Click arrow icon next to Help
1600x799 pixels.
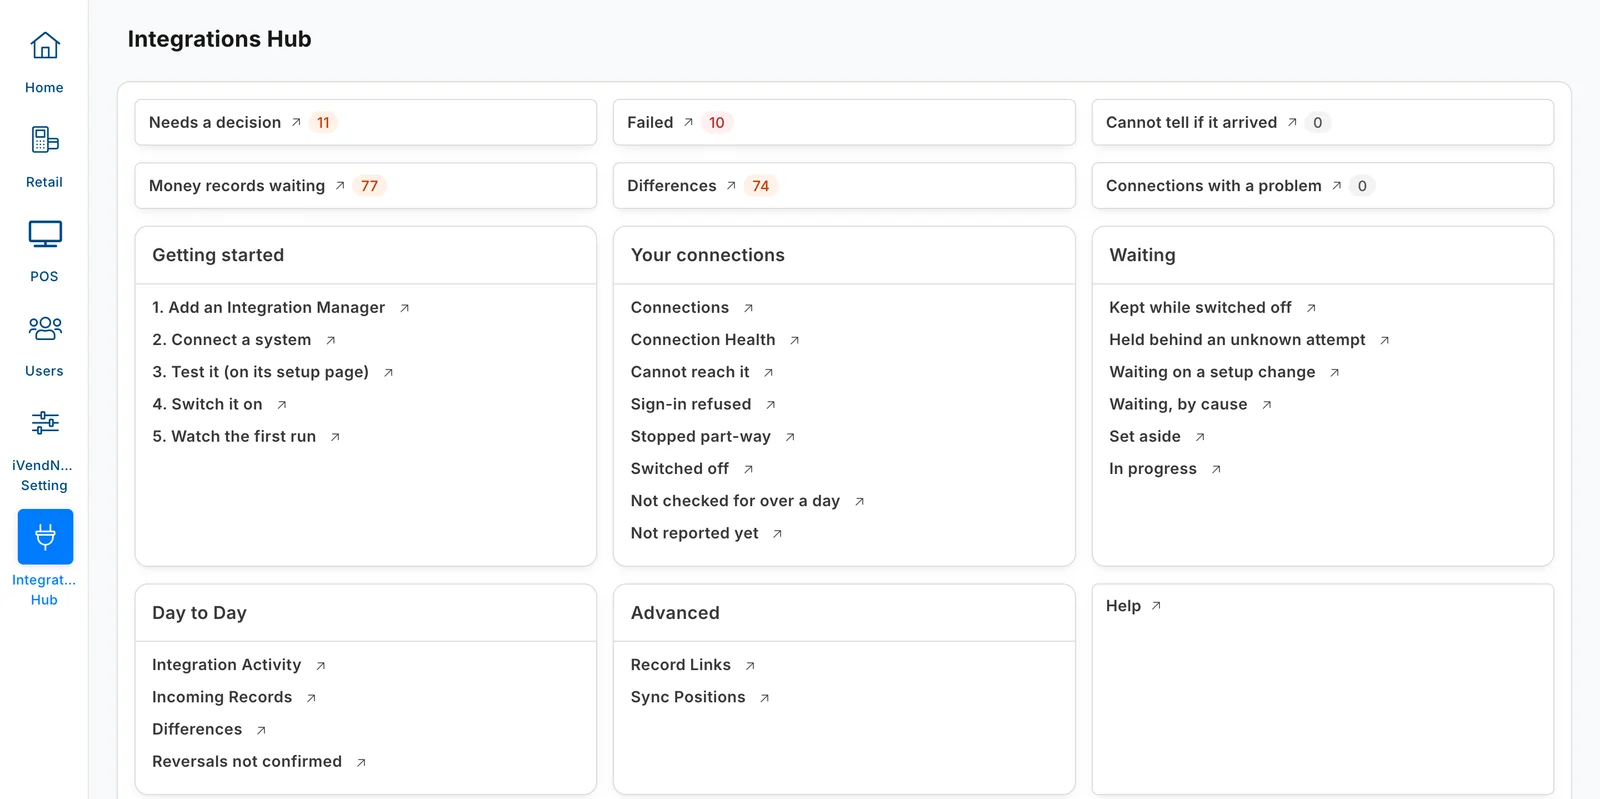pyautogui.click(x=1156, y=606)
